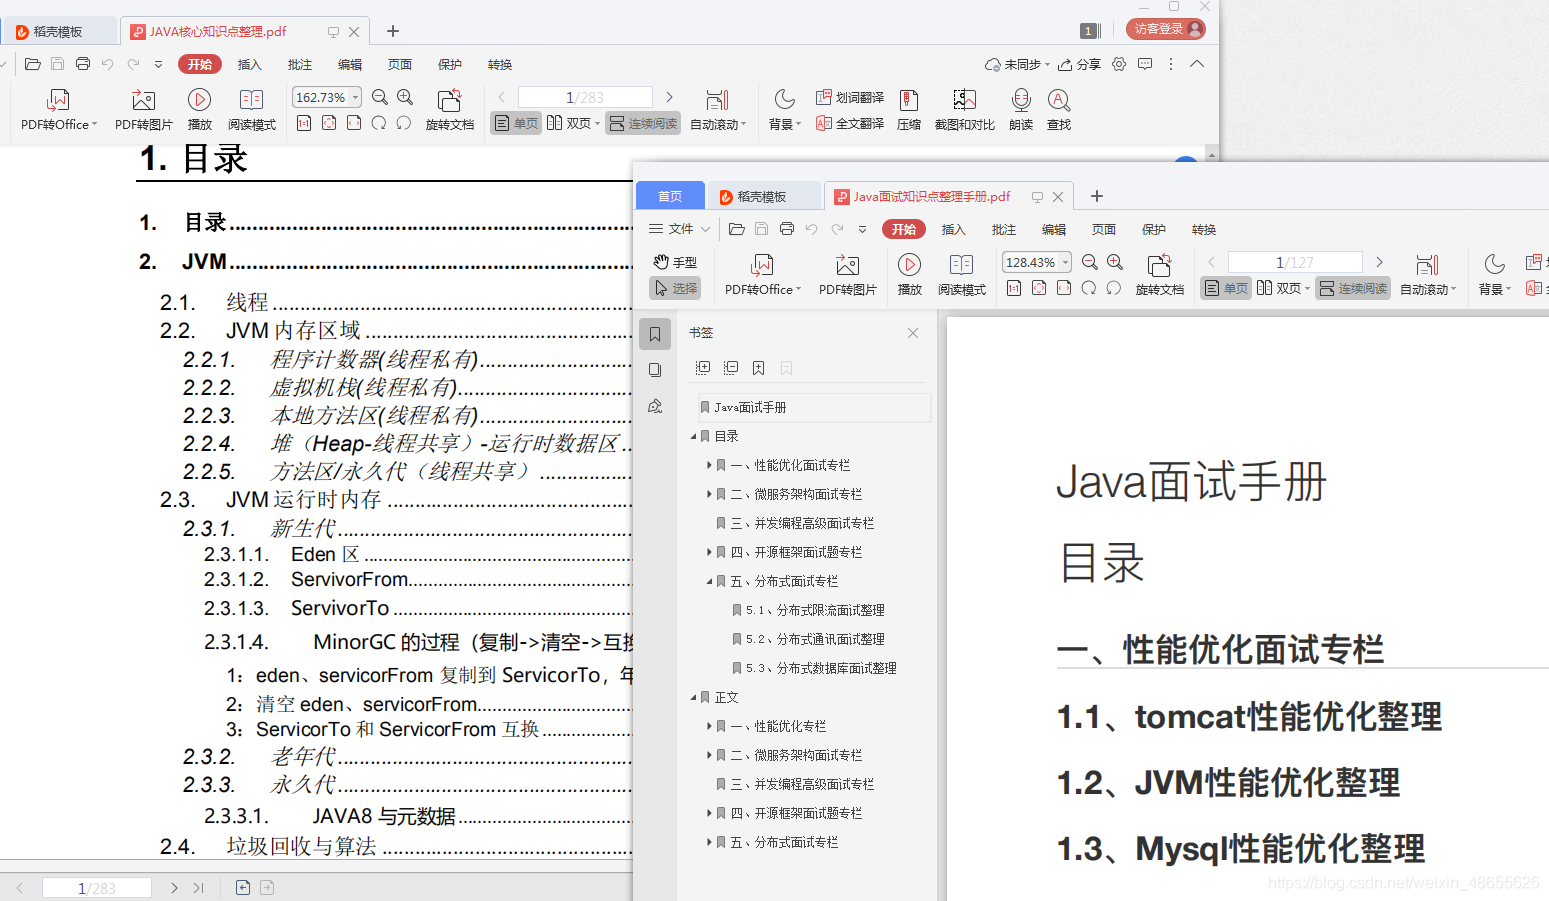Open 保护 ribbon tab in back window
The width and height of the screenshot is (1549, 901).
pos(450,64)
